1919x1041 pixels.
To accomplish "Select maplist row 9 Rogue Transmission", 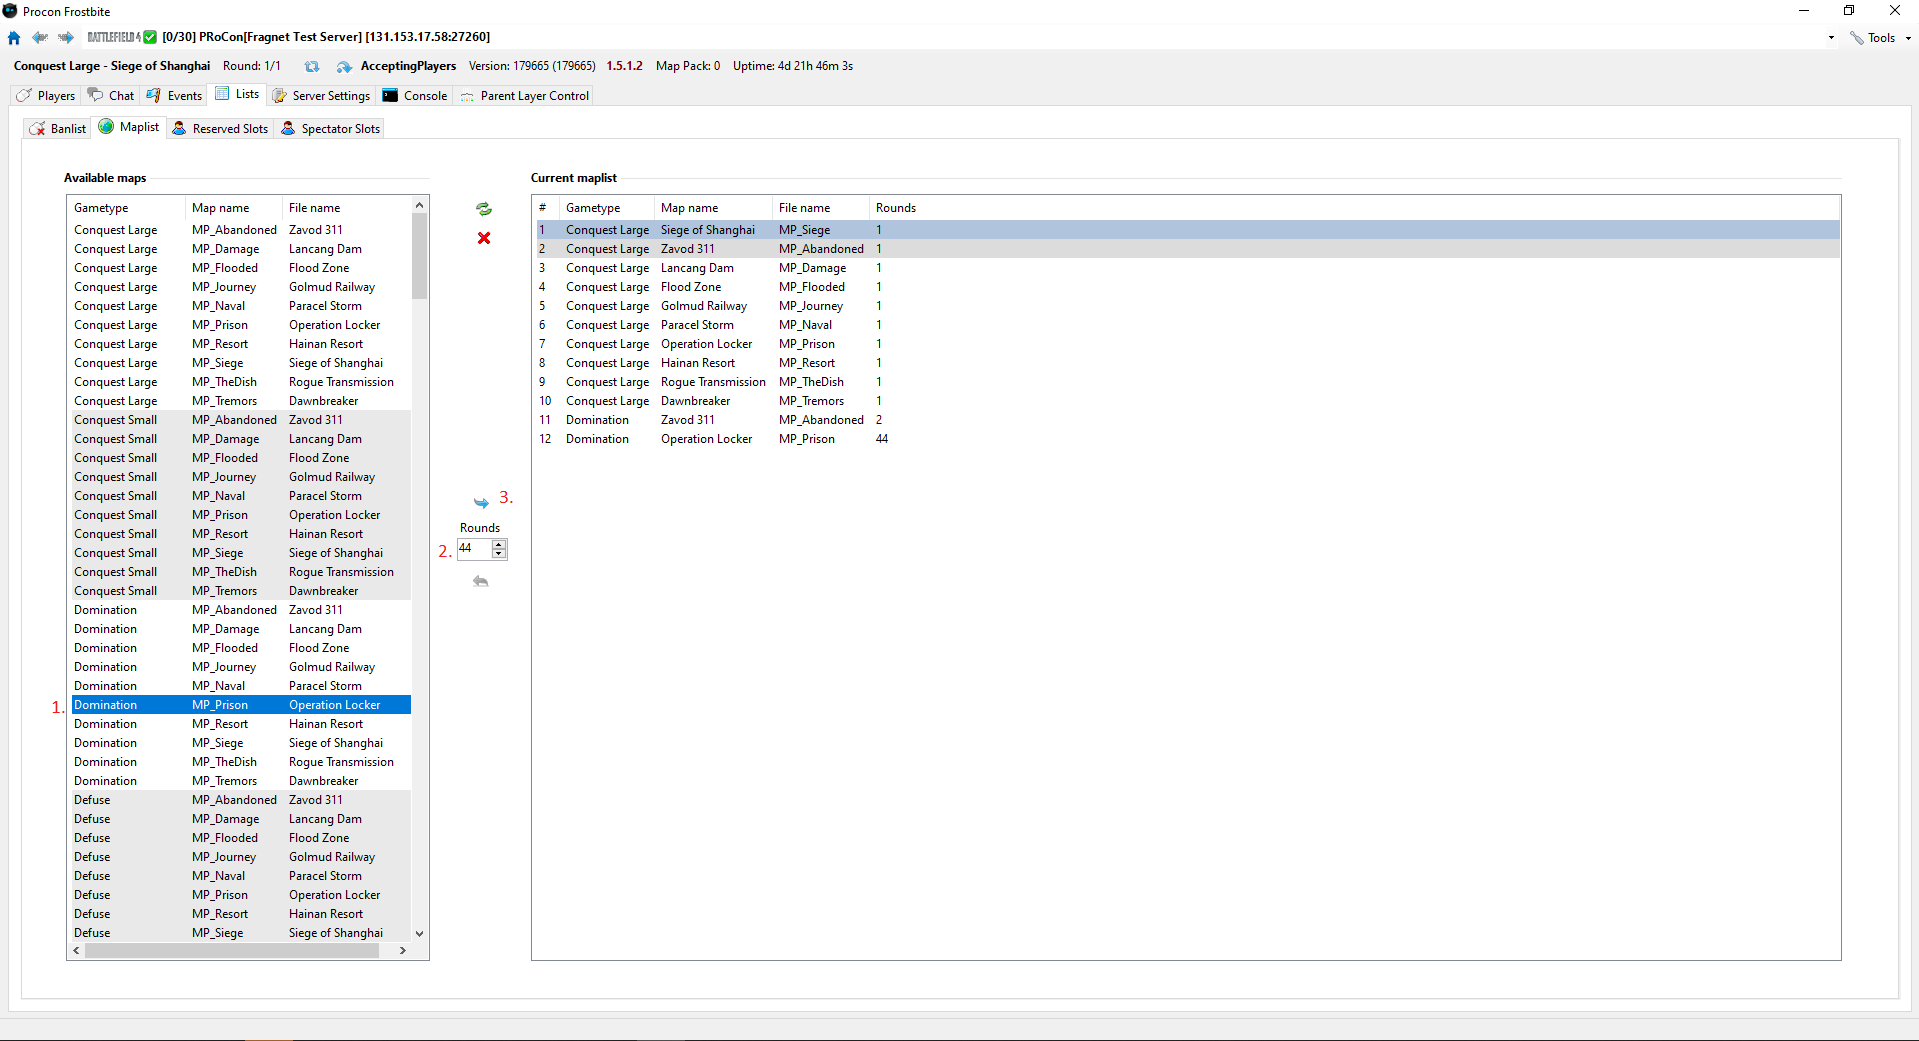I will coord(1187,382).
